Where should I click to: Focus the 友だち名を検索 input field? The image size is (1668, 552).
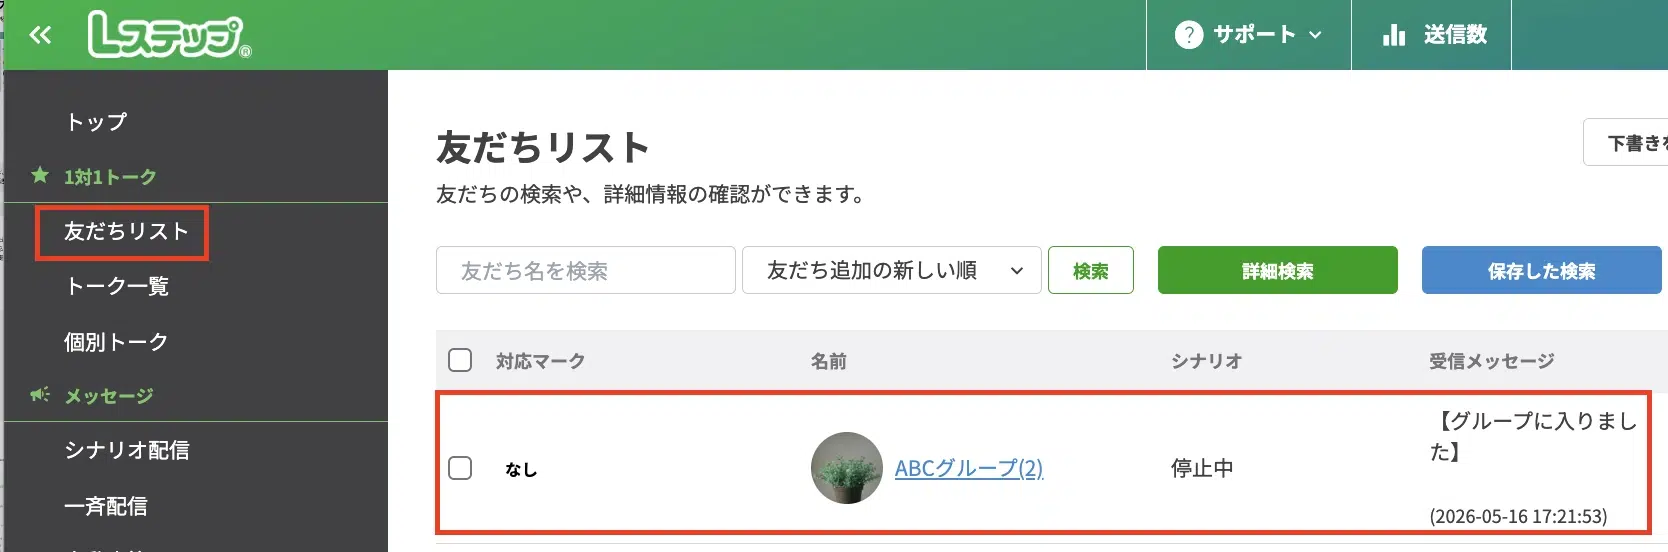tap(586, 270)
